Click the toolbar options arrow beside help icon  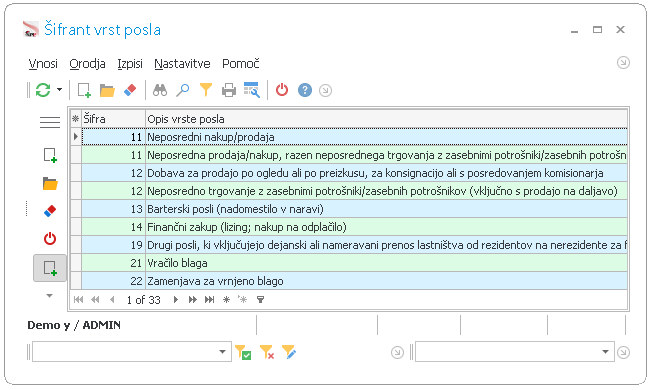point(325,90)
